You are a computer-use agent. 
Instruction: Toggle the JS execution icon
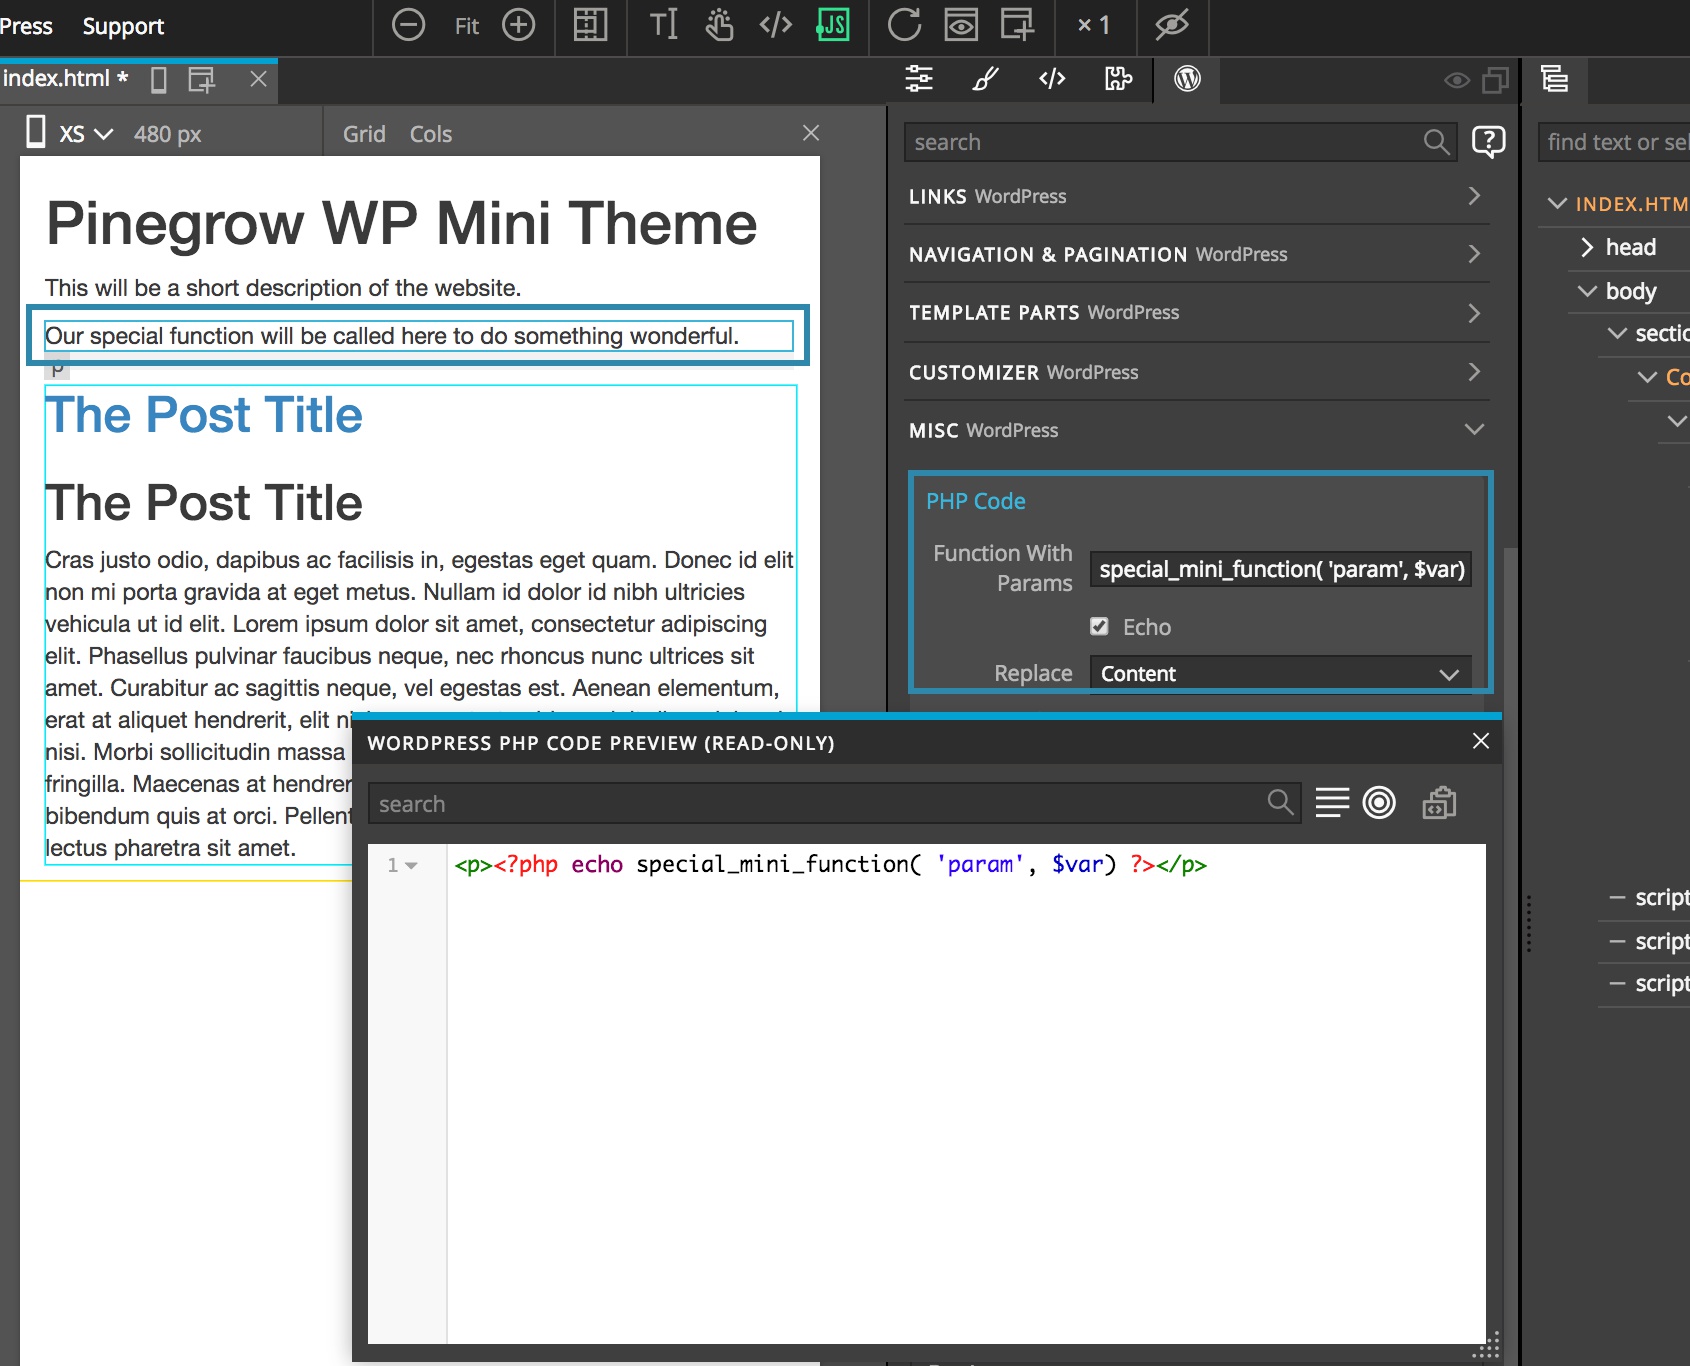point(833,25)
